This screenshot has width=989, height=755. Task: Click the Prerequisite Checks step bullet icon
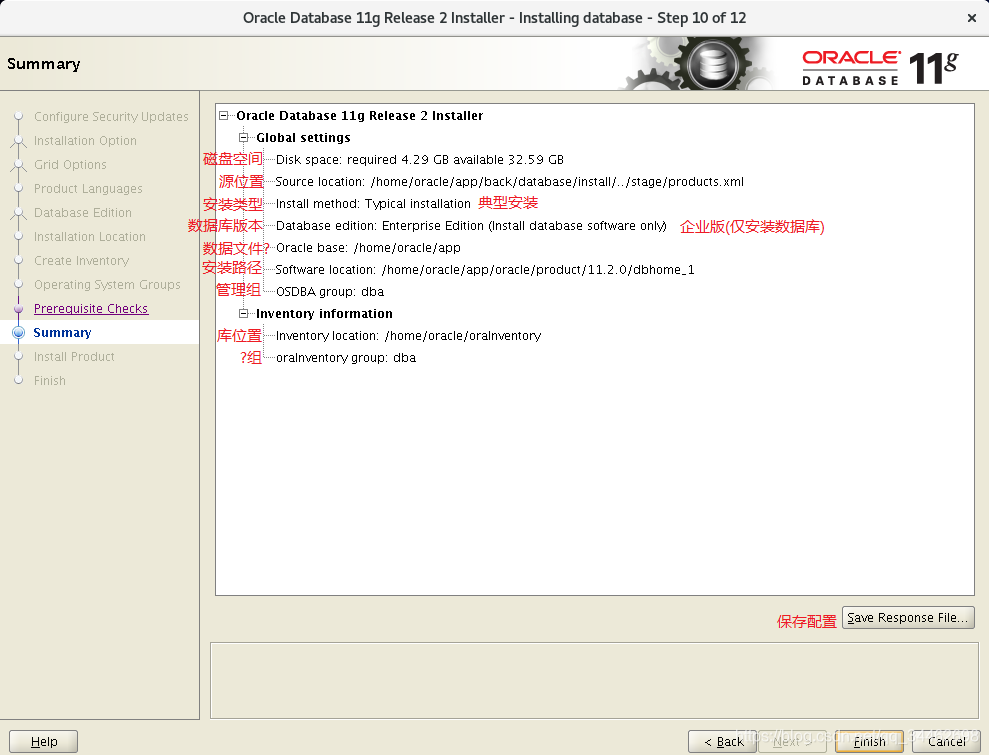19,308
